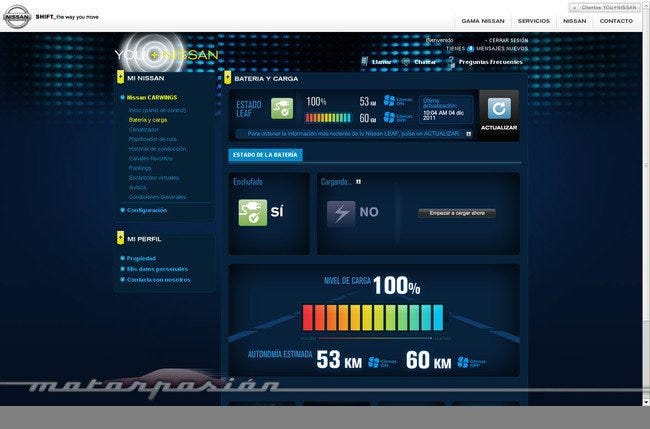Open the CONTACTO menu
The image size is (650, 429).
click(616, 21)
